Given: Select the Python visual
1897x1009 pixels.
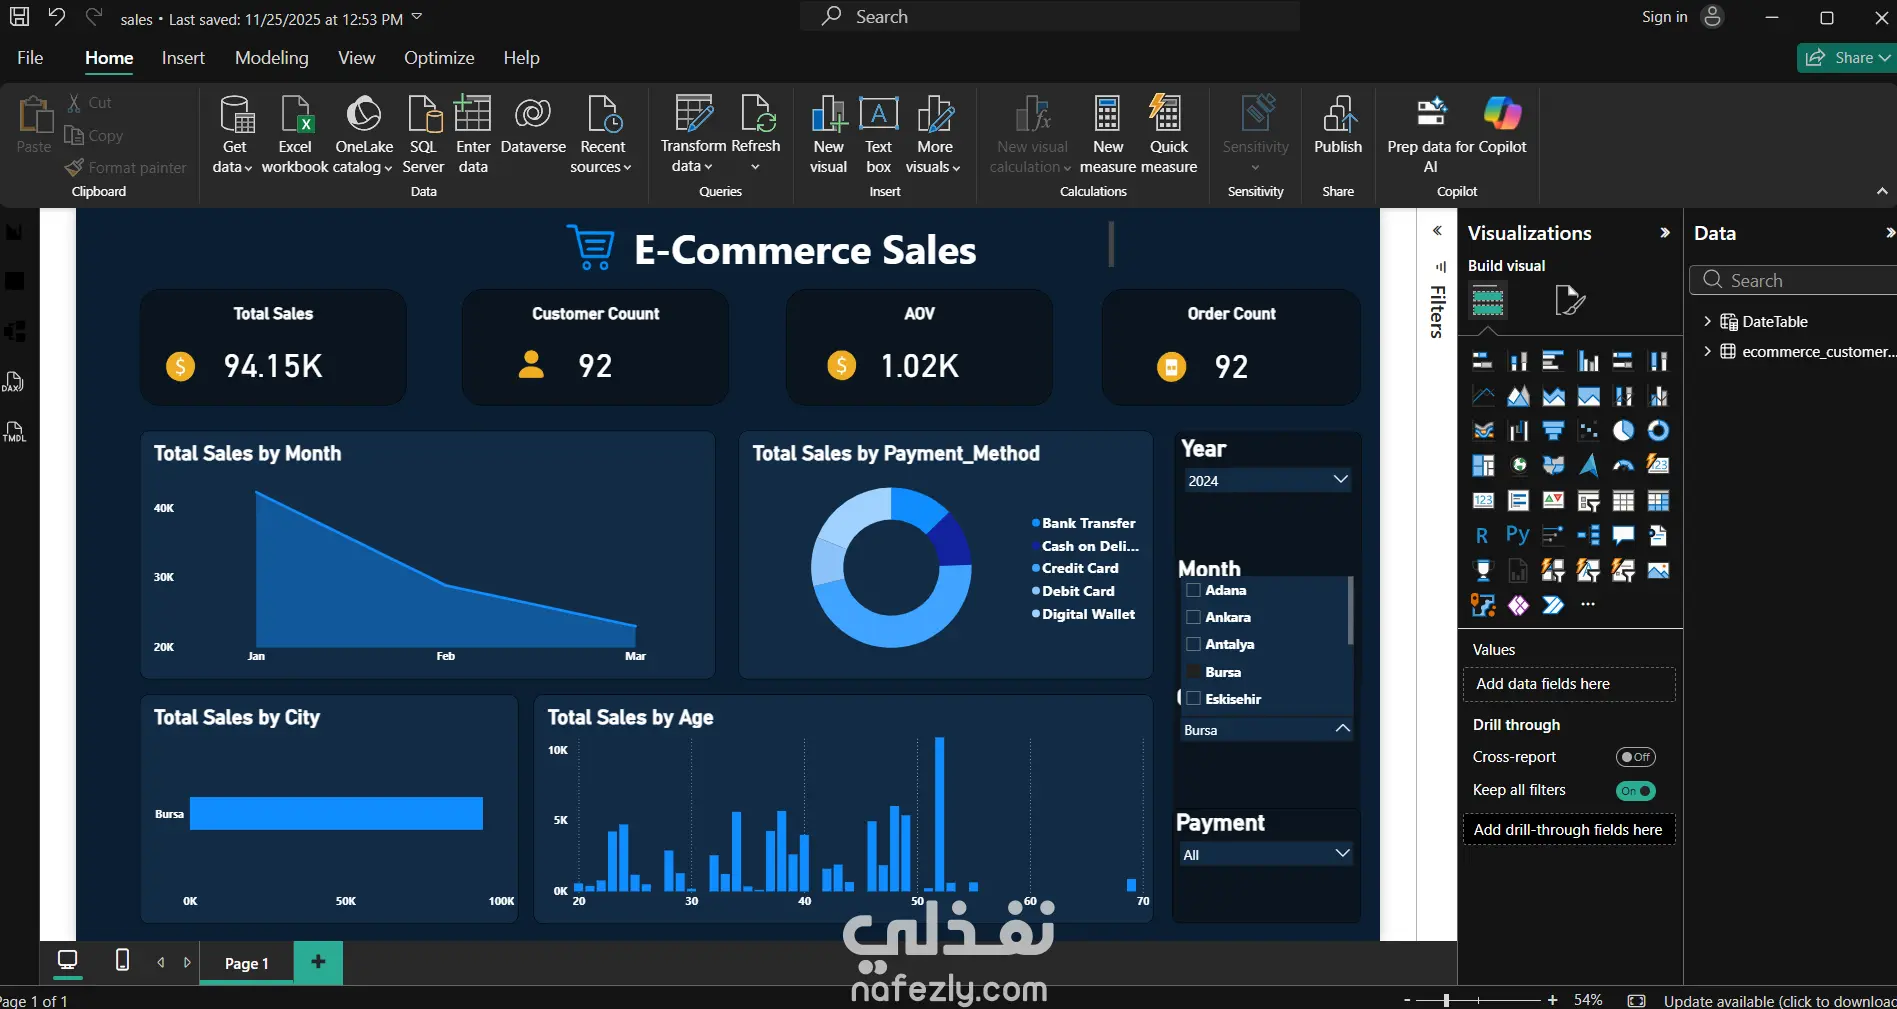Looking at the screenshot, I should (1518, 535).
